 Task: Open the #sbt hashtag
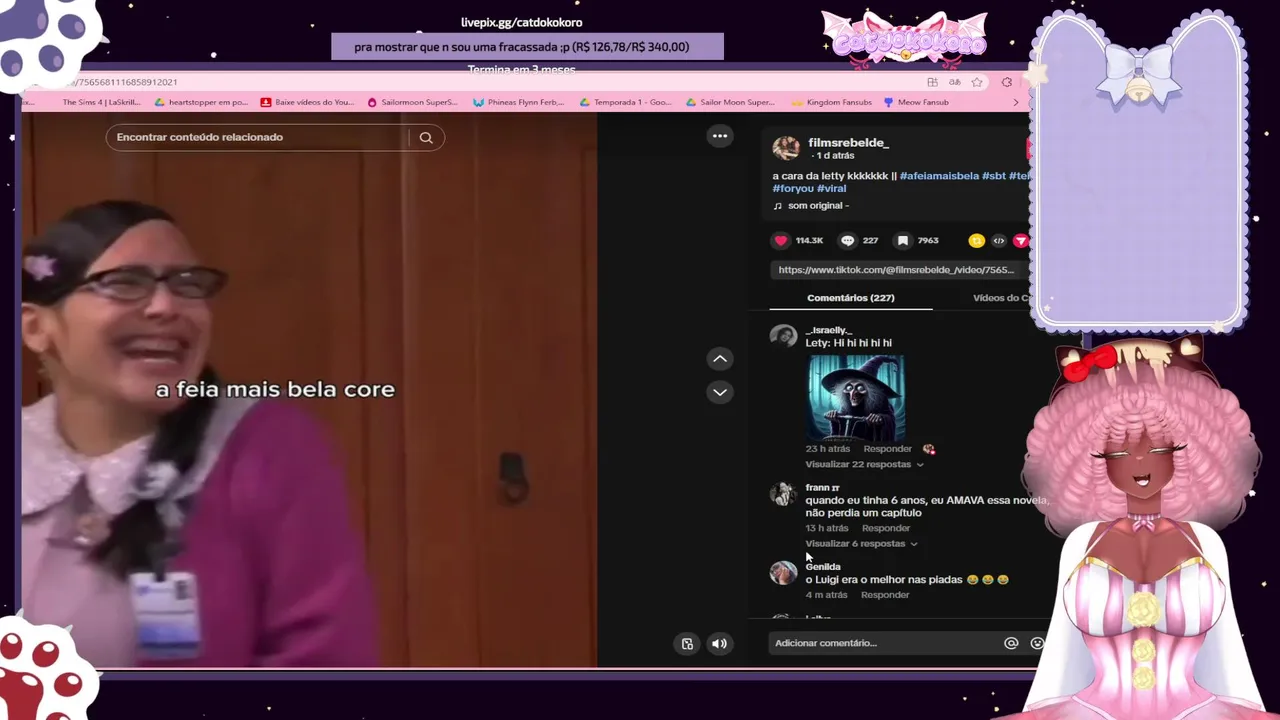[994, 176]
